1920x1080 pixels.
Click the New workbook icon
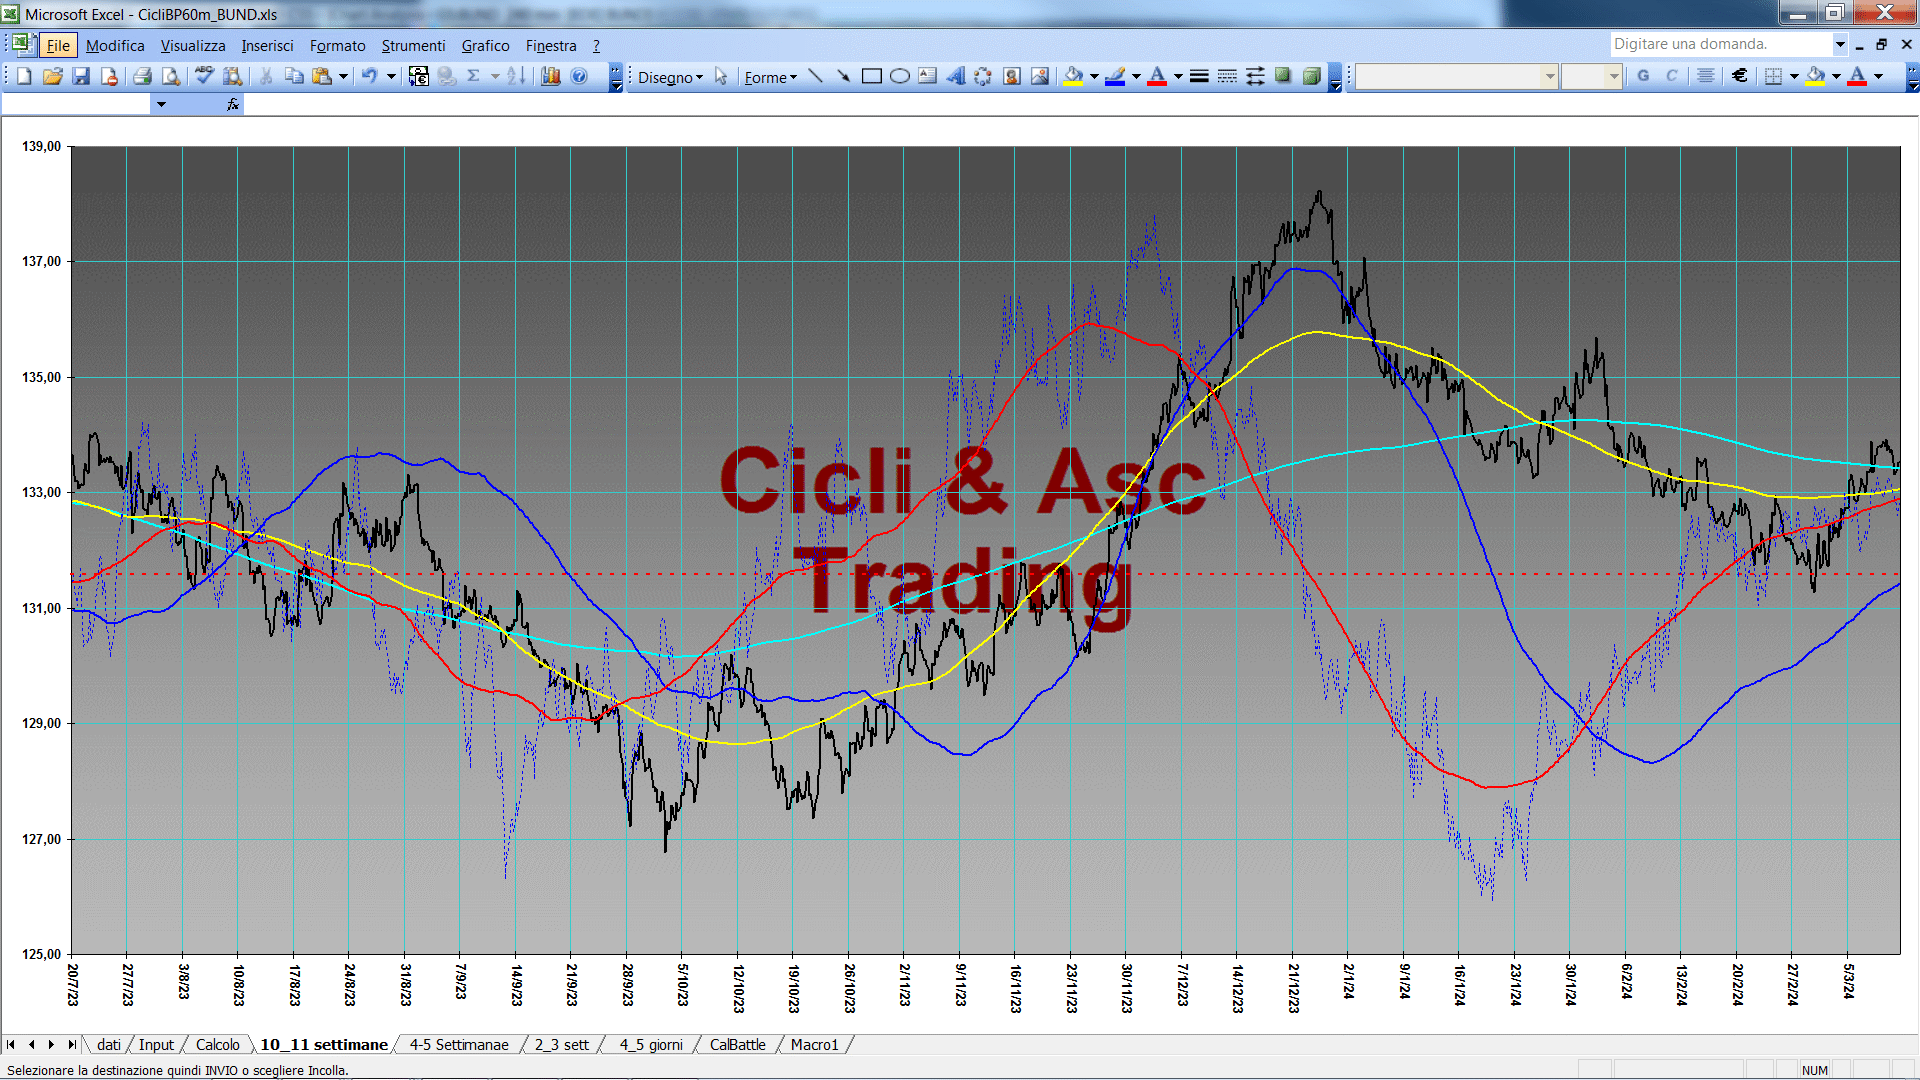tap(24, 76)
